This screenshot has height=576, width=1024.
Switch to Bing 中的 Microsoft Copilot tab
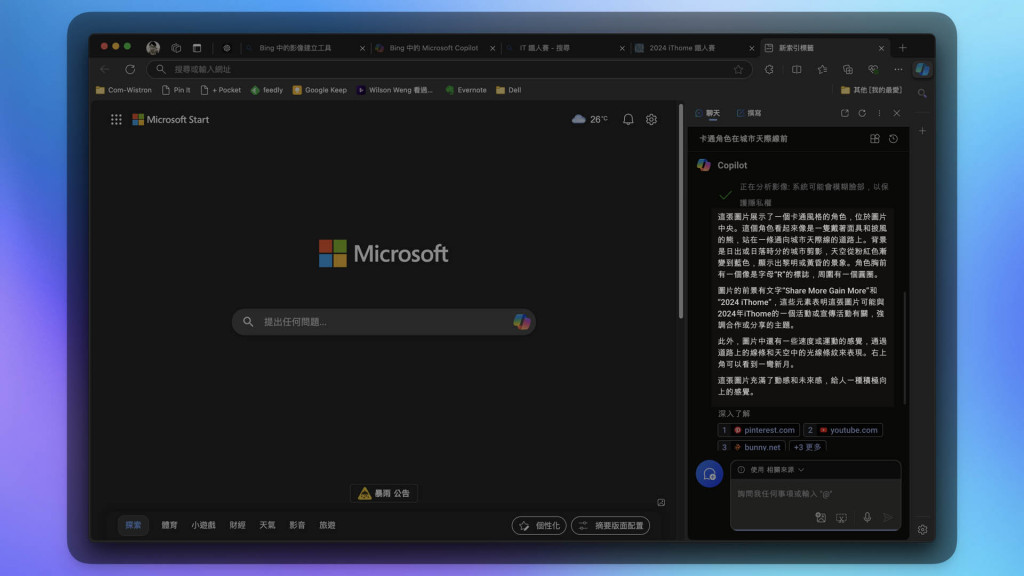point(434,48)
